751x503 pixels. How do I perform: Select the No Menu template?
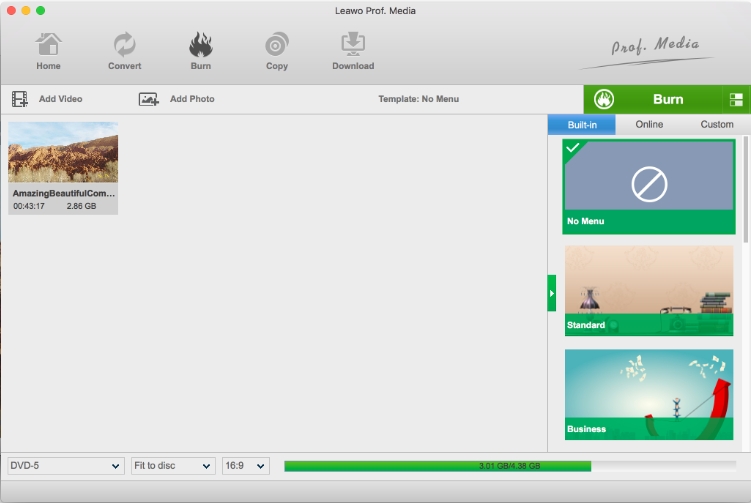tap(649, 186)
